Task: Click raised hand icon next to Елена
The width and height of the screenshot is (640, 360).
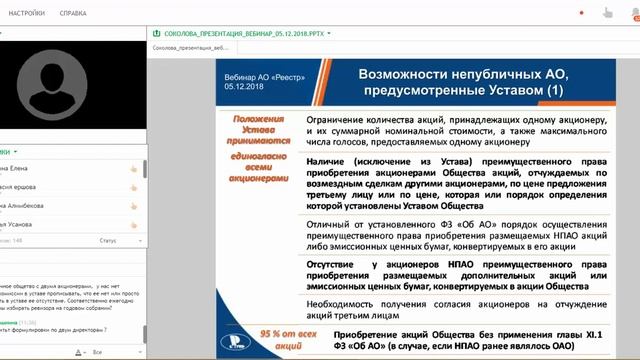Action: (133, 169)
